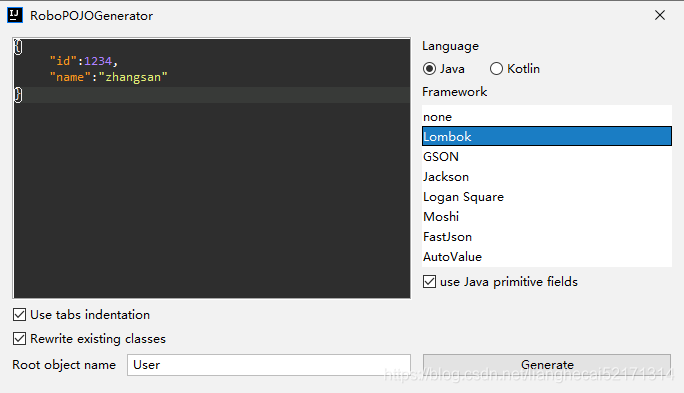The height and width of the screenshot is (393, 684).
Task: Choose Lombok in the framework list
Action: (x=547, y=137)
